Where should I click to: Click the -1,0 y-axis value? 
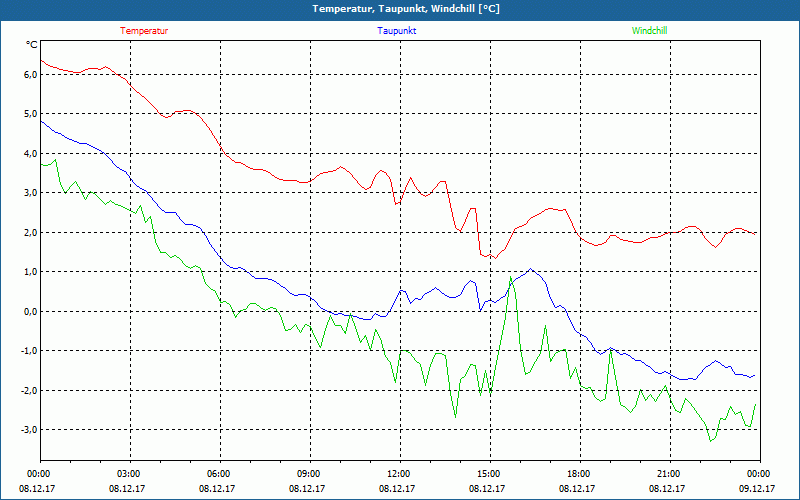[x=29, y=351]
